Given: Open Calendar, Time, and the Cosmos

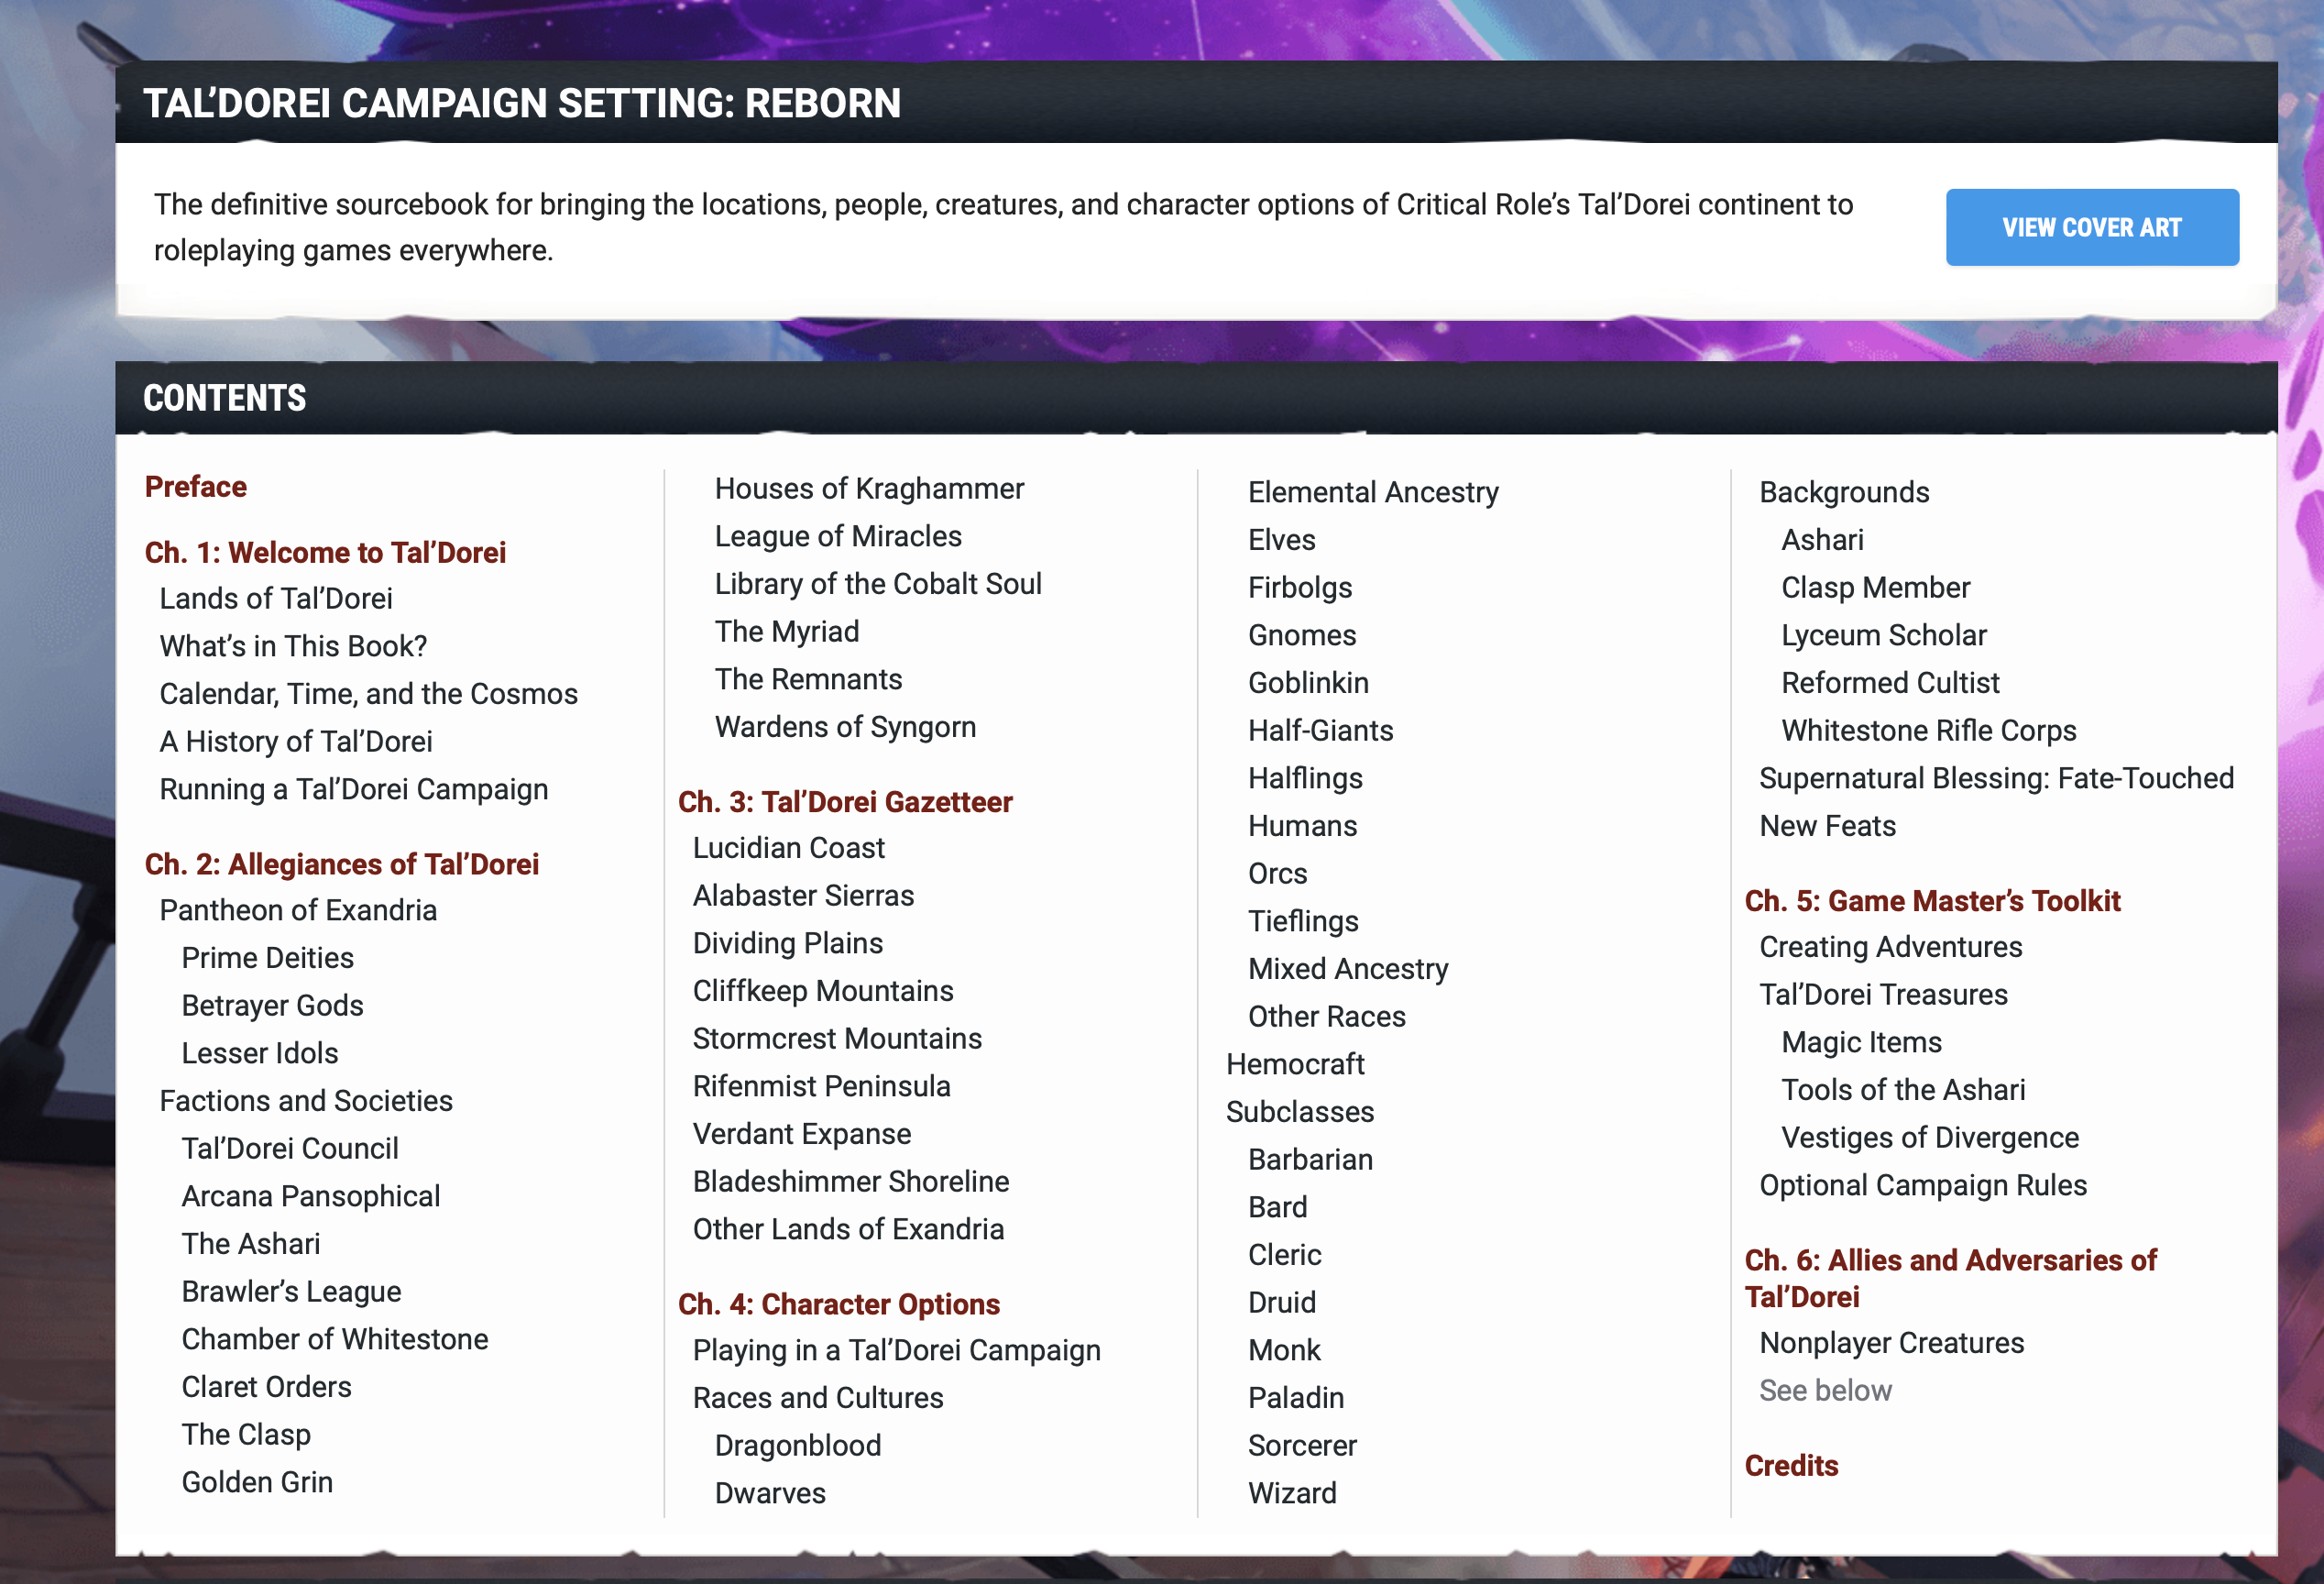Looking at the screenshot, I should 369,694.
